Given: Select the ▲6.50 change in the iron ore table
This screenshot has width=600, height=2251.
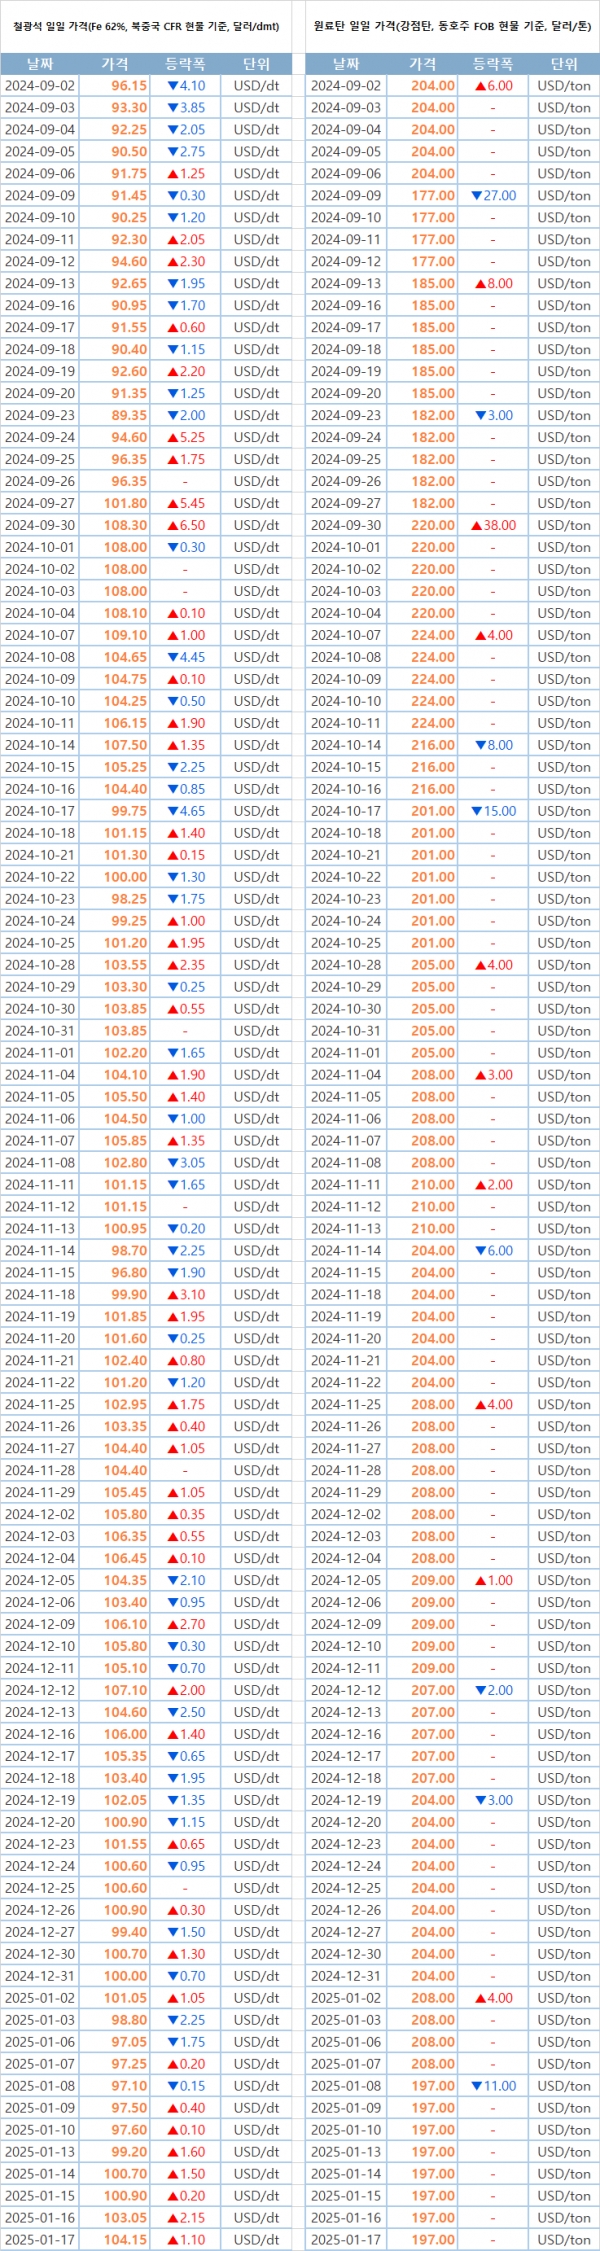Looking at the screenshot, I should (x=186, y=525).
